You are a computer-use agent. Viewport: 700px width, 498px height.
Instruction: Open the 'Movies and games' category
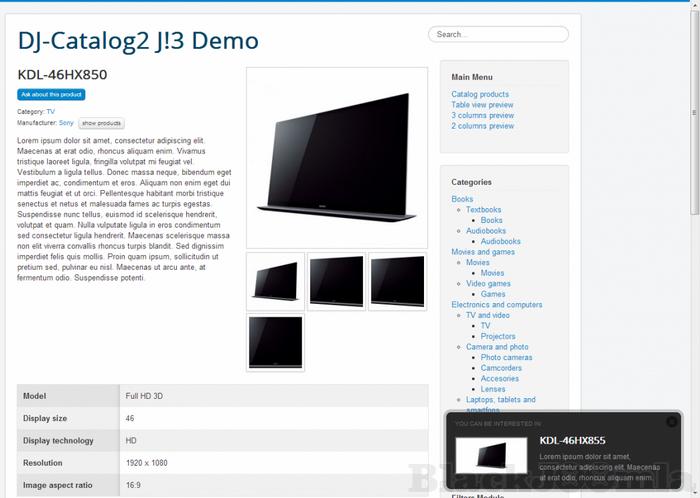coord(483,252)
